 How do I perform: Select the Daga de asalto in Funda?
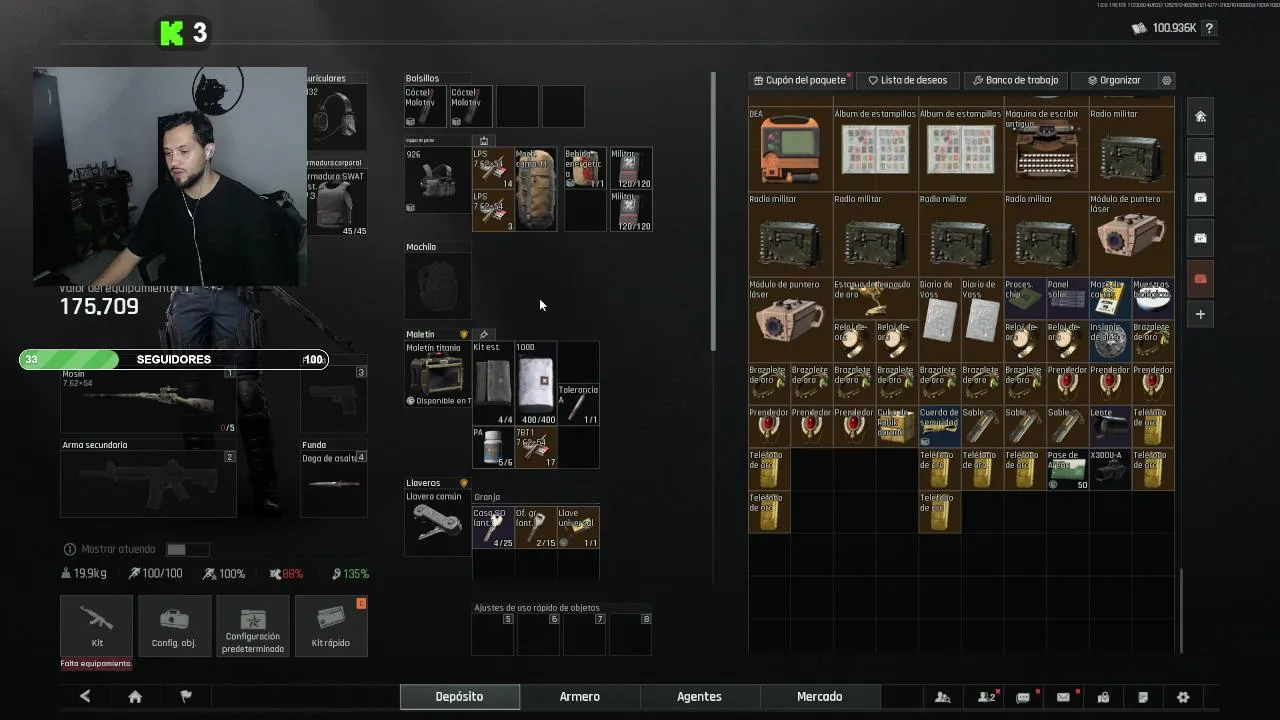click(334, 484)
